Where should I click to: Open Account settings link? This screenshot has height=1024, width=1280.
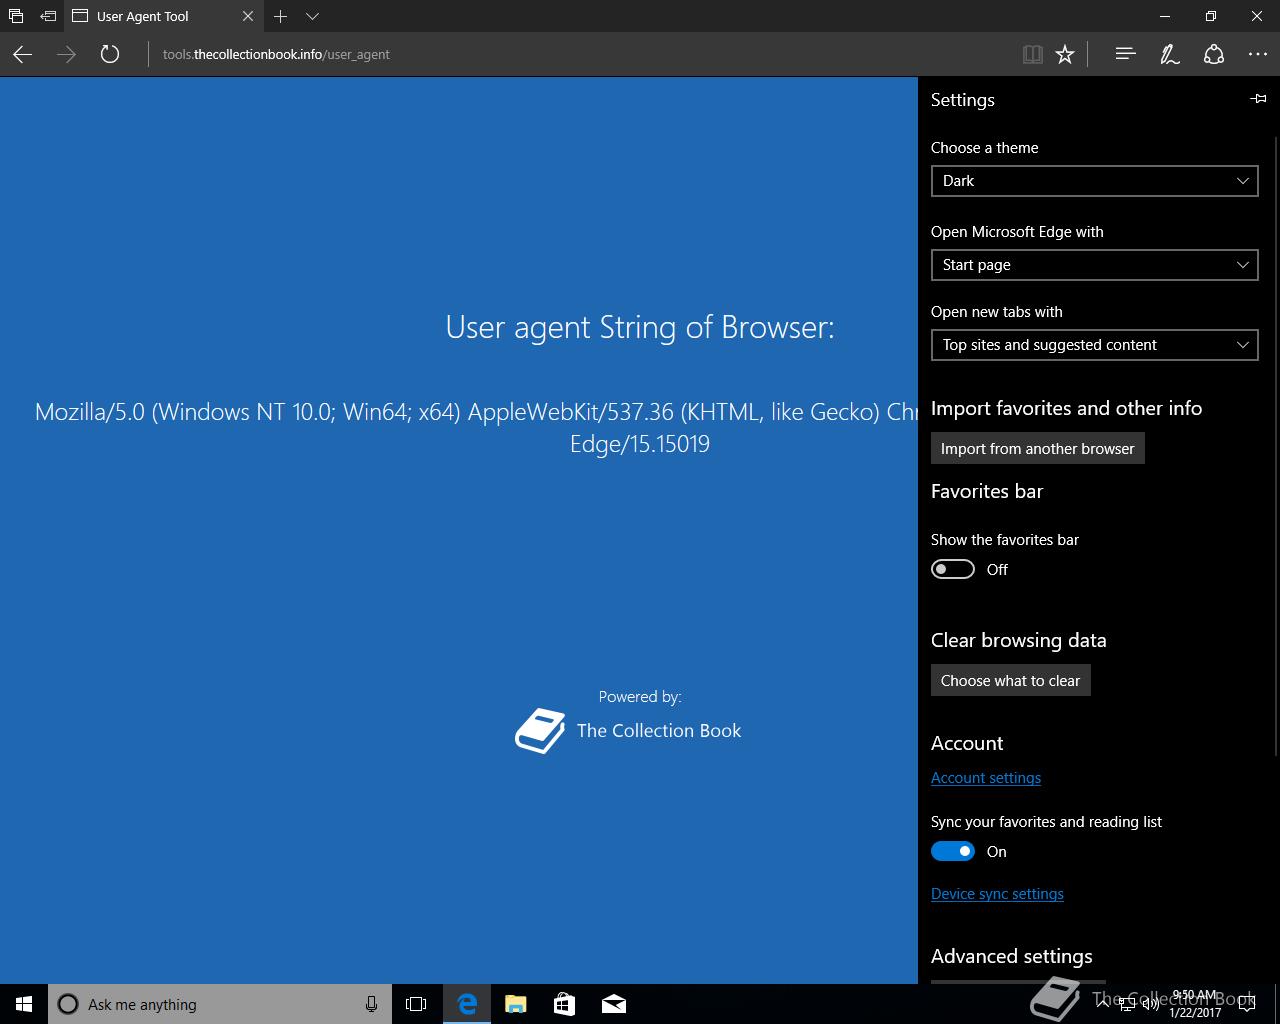pos(985,778)
